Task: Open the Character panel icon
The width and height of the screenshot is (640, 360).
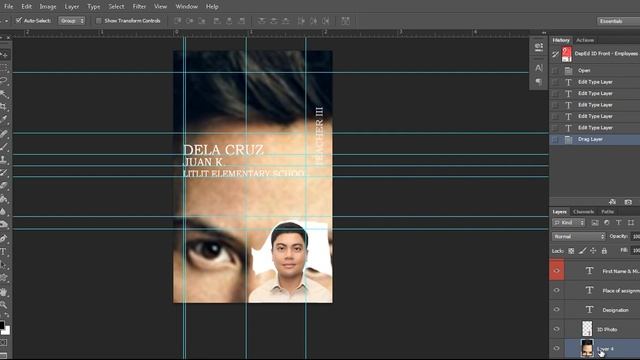Action: click(539, 68)
